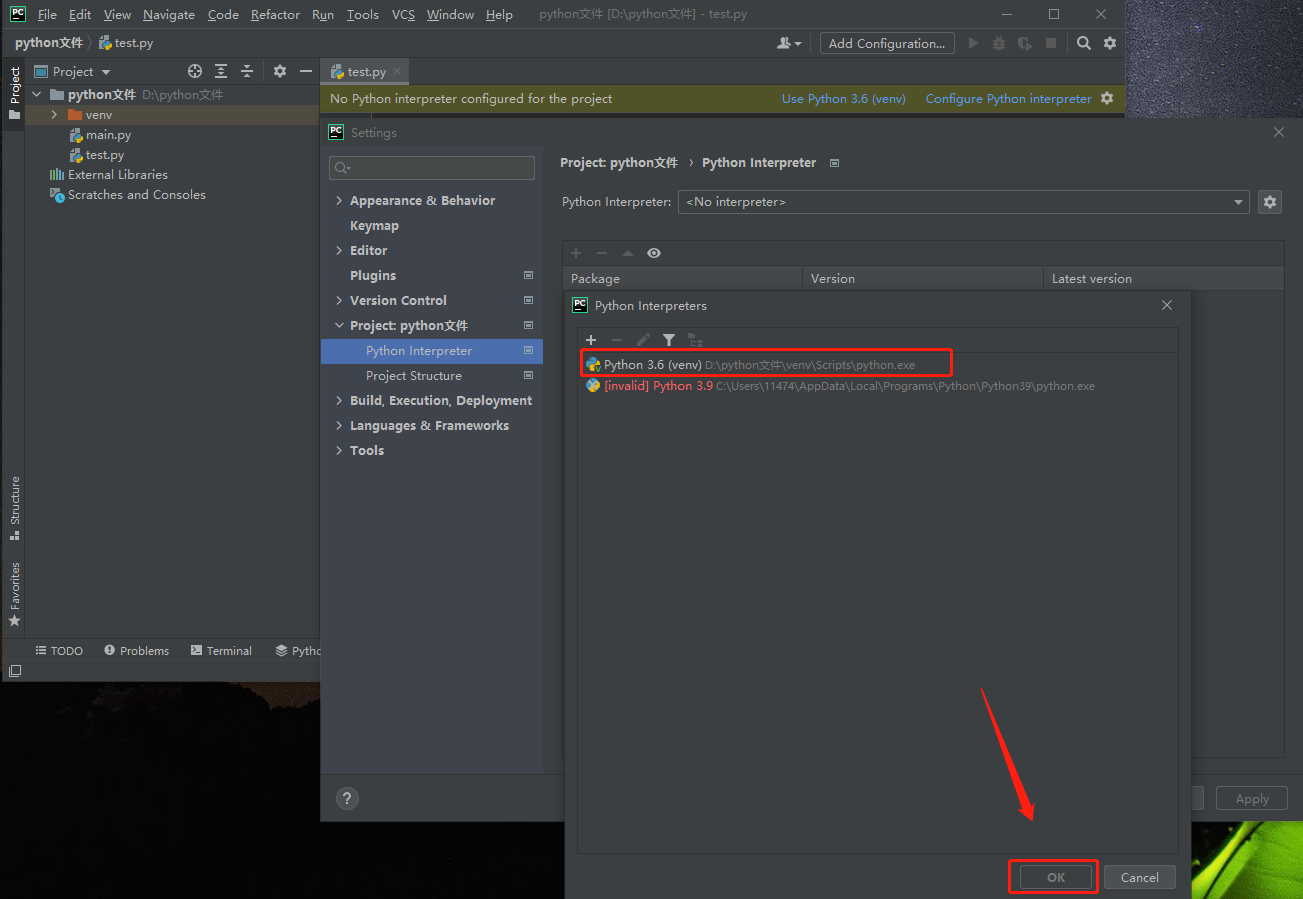The image size is (1303, 899).
Task: Open the Refactor menu
Action: tap(275, 14)
